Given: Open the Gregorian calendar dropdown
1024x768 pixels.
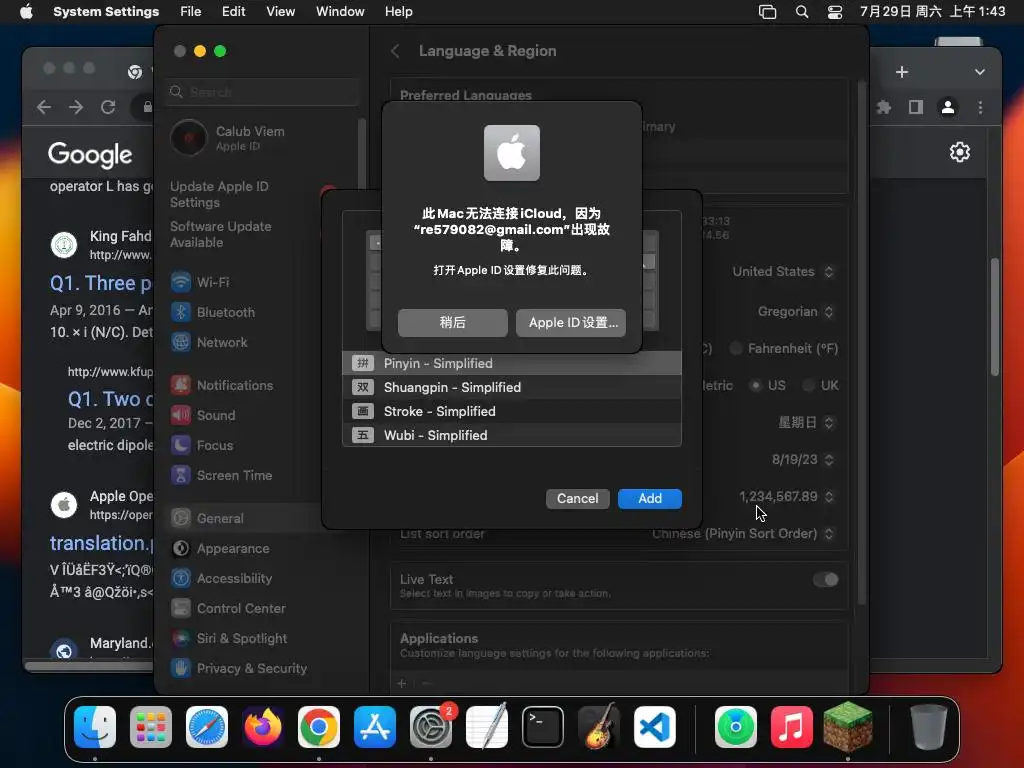Looking at the screenshot, I should pos(795,312).
